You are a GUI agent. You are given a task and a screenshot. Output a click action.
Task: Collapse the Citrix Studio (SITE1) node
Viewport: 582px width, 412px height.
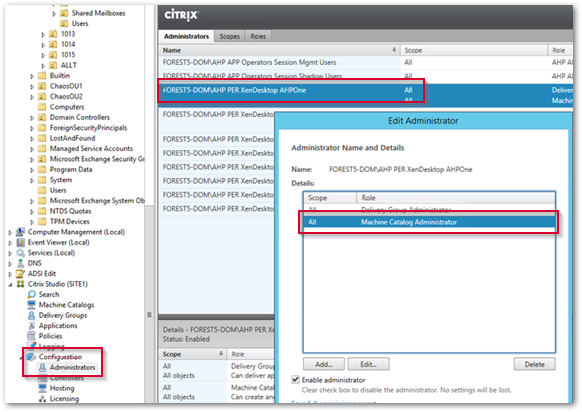click(x=10, y=285)
